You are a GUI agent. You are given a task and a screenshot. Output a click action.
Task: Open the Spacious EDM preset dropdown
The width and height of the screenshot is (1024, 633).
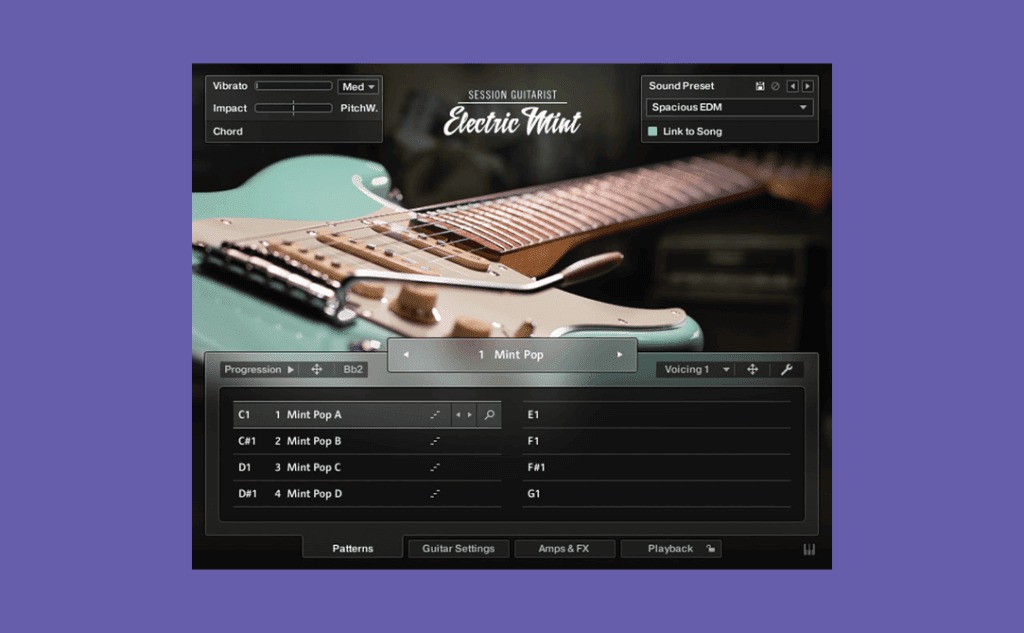[x=730, y=108]
